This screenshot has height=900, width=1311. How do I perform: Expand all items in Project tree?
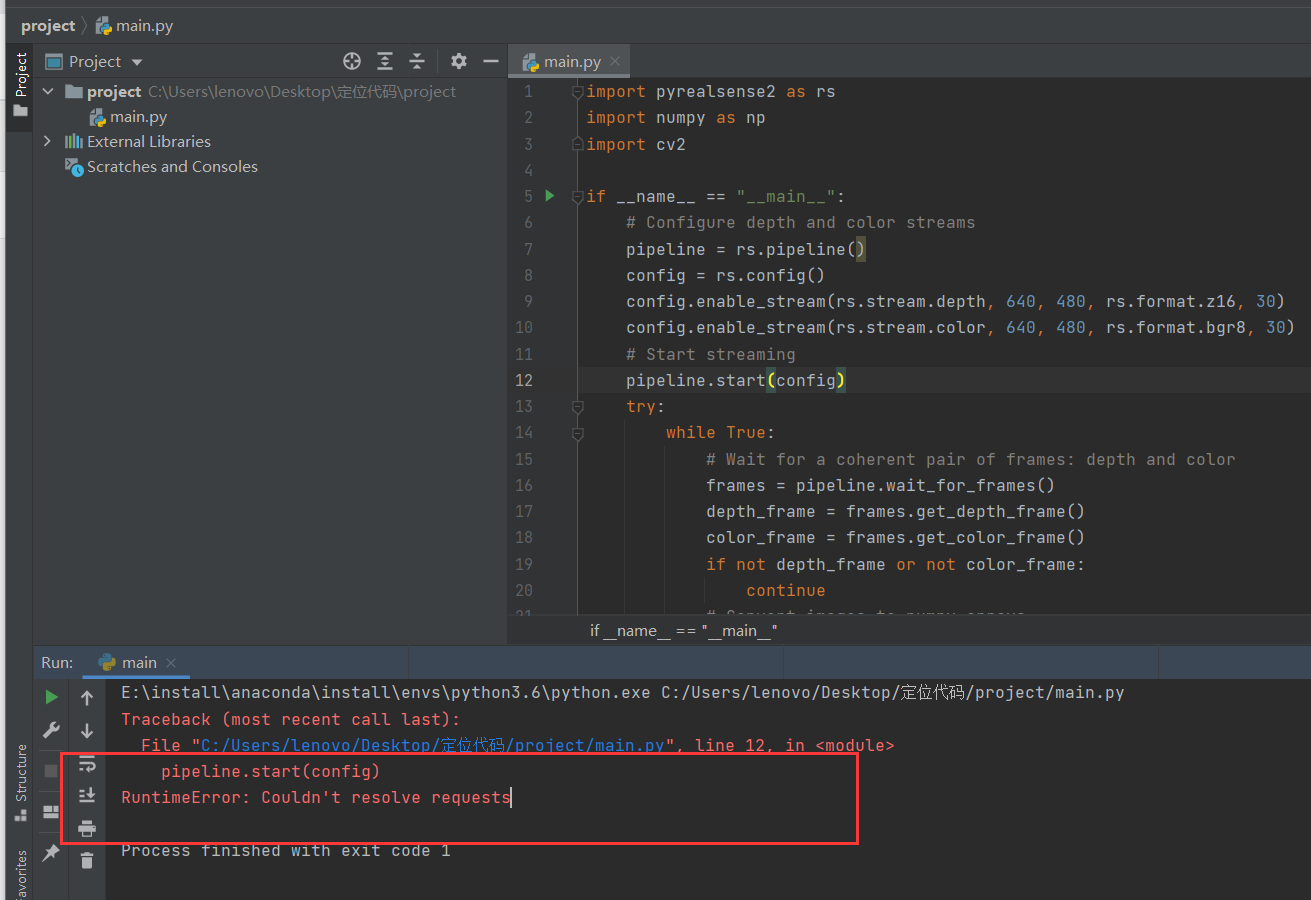[x=385, y=61]
